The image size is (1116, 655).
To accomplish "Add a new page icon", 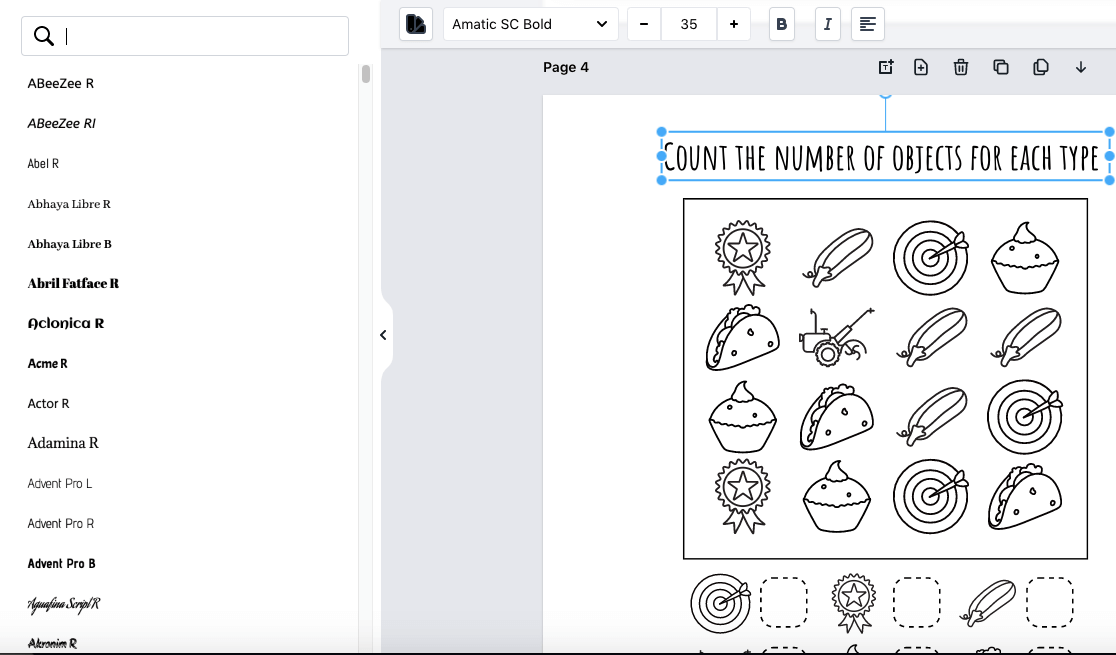I will 921,67.
